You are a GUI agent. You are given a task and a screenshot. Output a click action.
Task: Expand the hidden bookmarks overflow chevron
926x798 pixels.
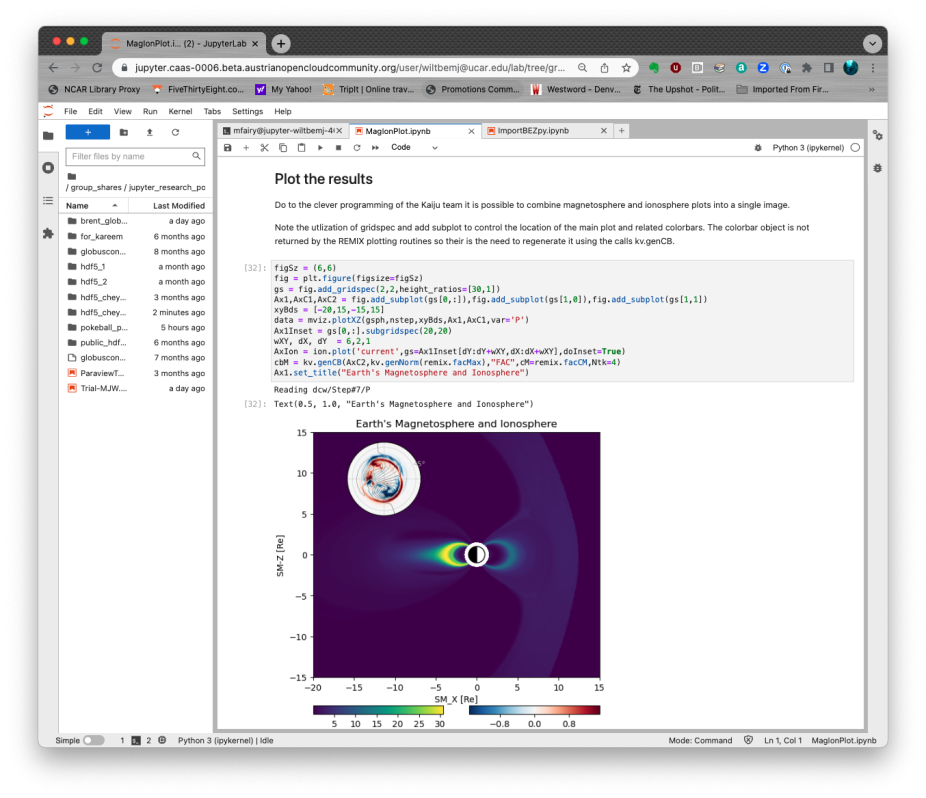click(x=872, y=89)
